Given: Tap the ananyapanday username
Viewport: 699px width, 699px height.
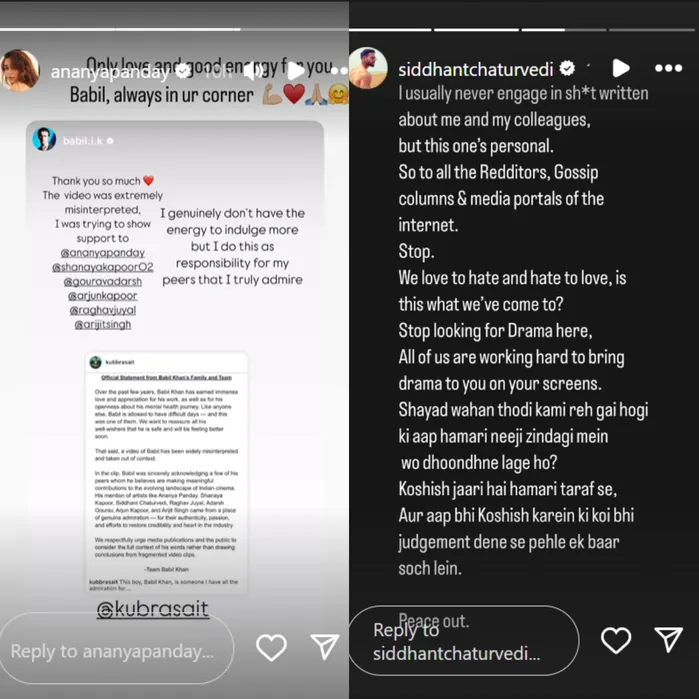Looking at the screenshot, I should click(110, 71).
